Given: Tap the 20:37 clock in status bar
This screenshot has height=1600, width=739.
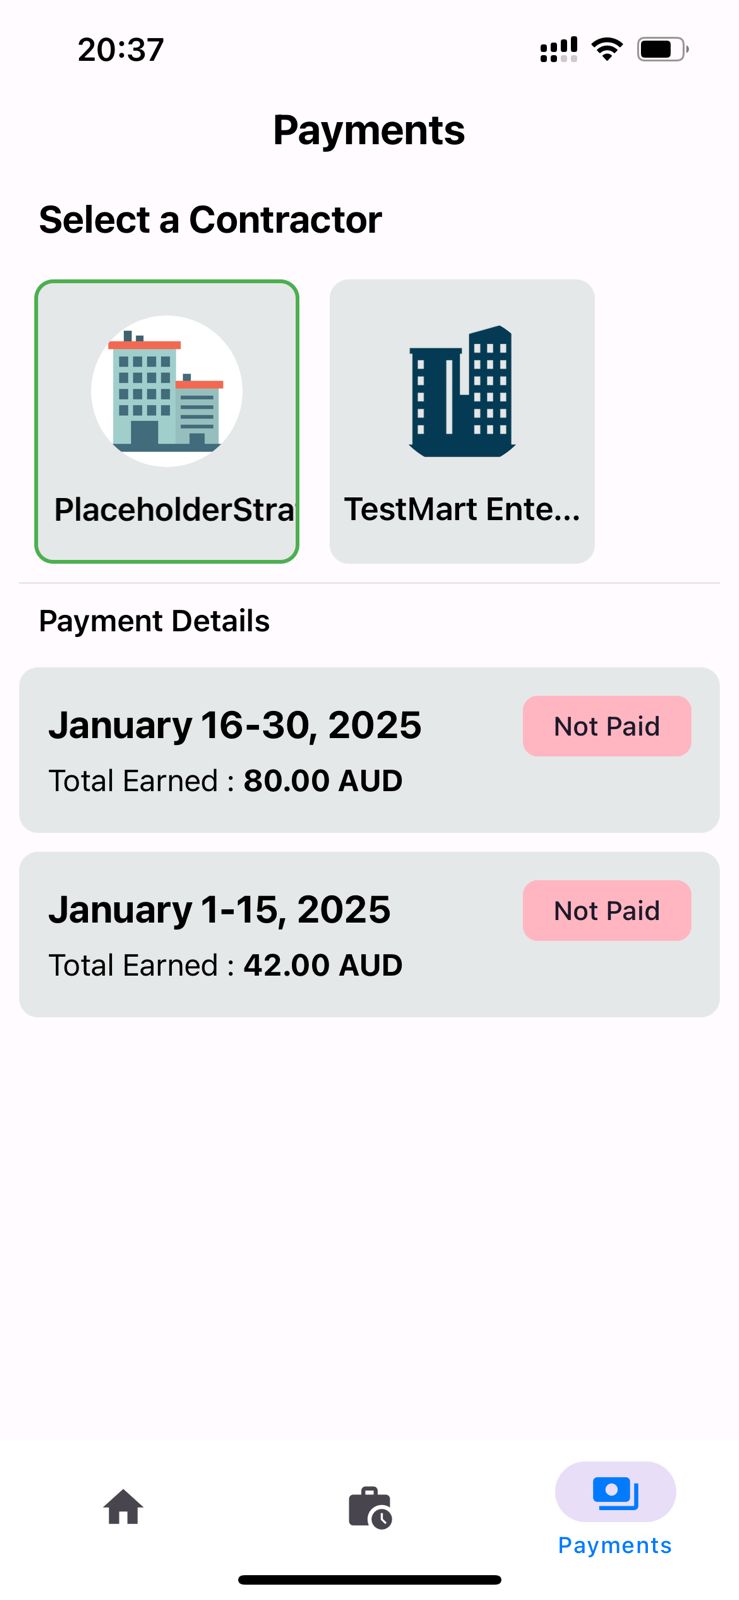Looking at the screenshot, I should click(121, 49).
